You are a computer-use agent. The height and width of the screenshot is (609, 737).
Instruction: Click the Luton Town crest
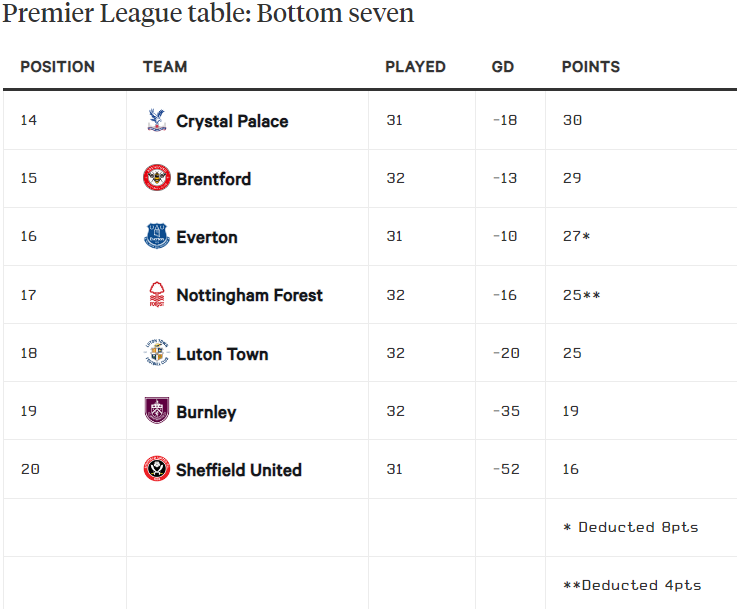pyautogui.click(x=157, y=352)
